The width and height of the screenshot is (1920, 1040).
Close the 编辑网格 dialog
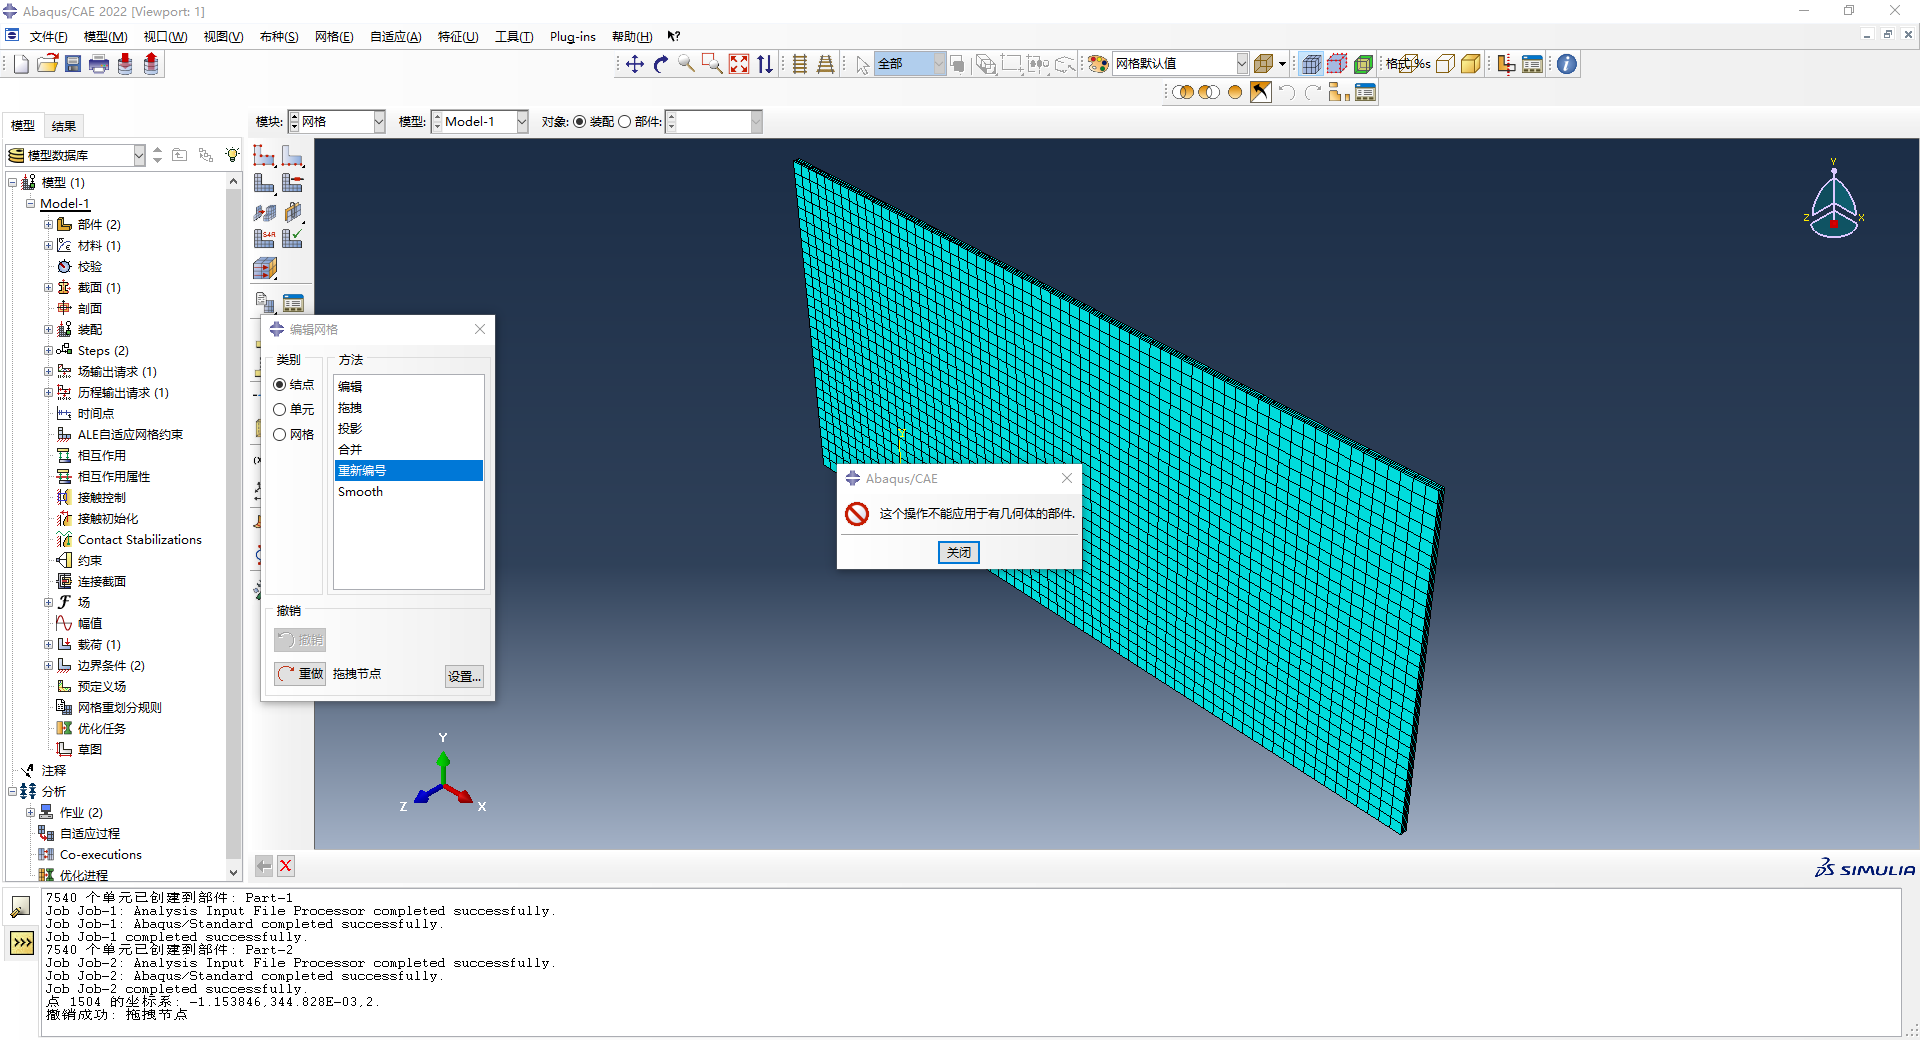(x=480, y=329)
